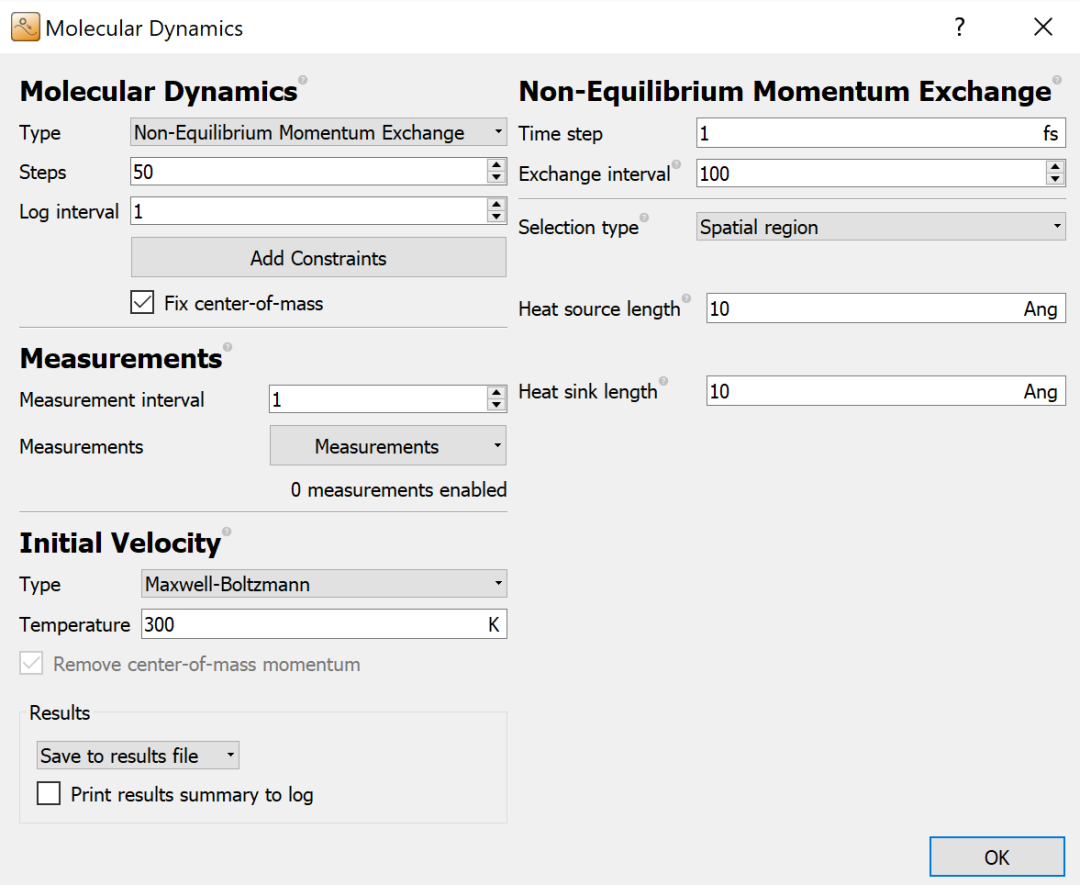This screenshot has height=885, width=1080.
Task: Click help icon beside Heat sink length
Action: (663, 382)
